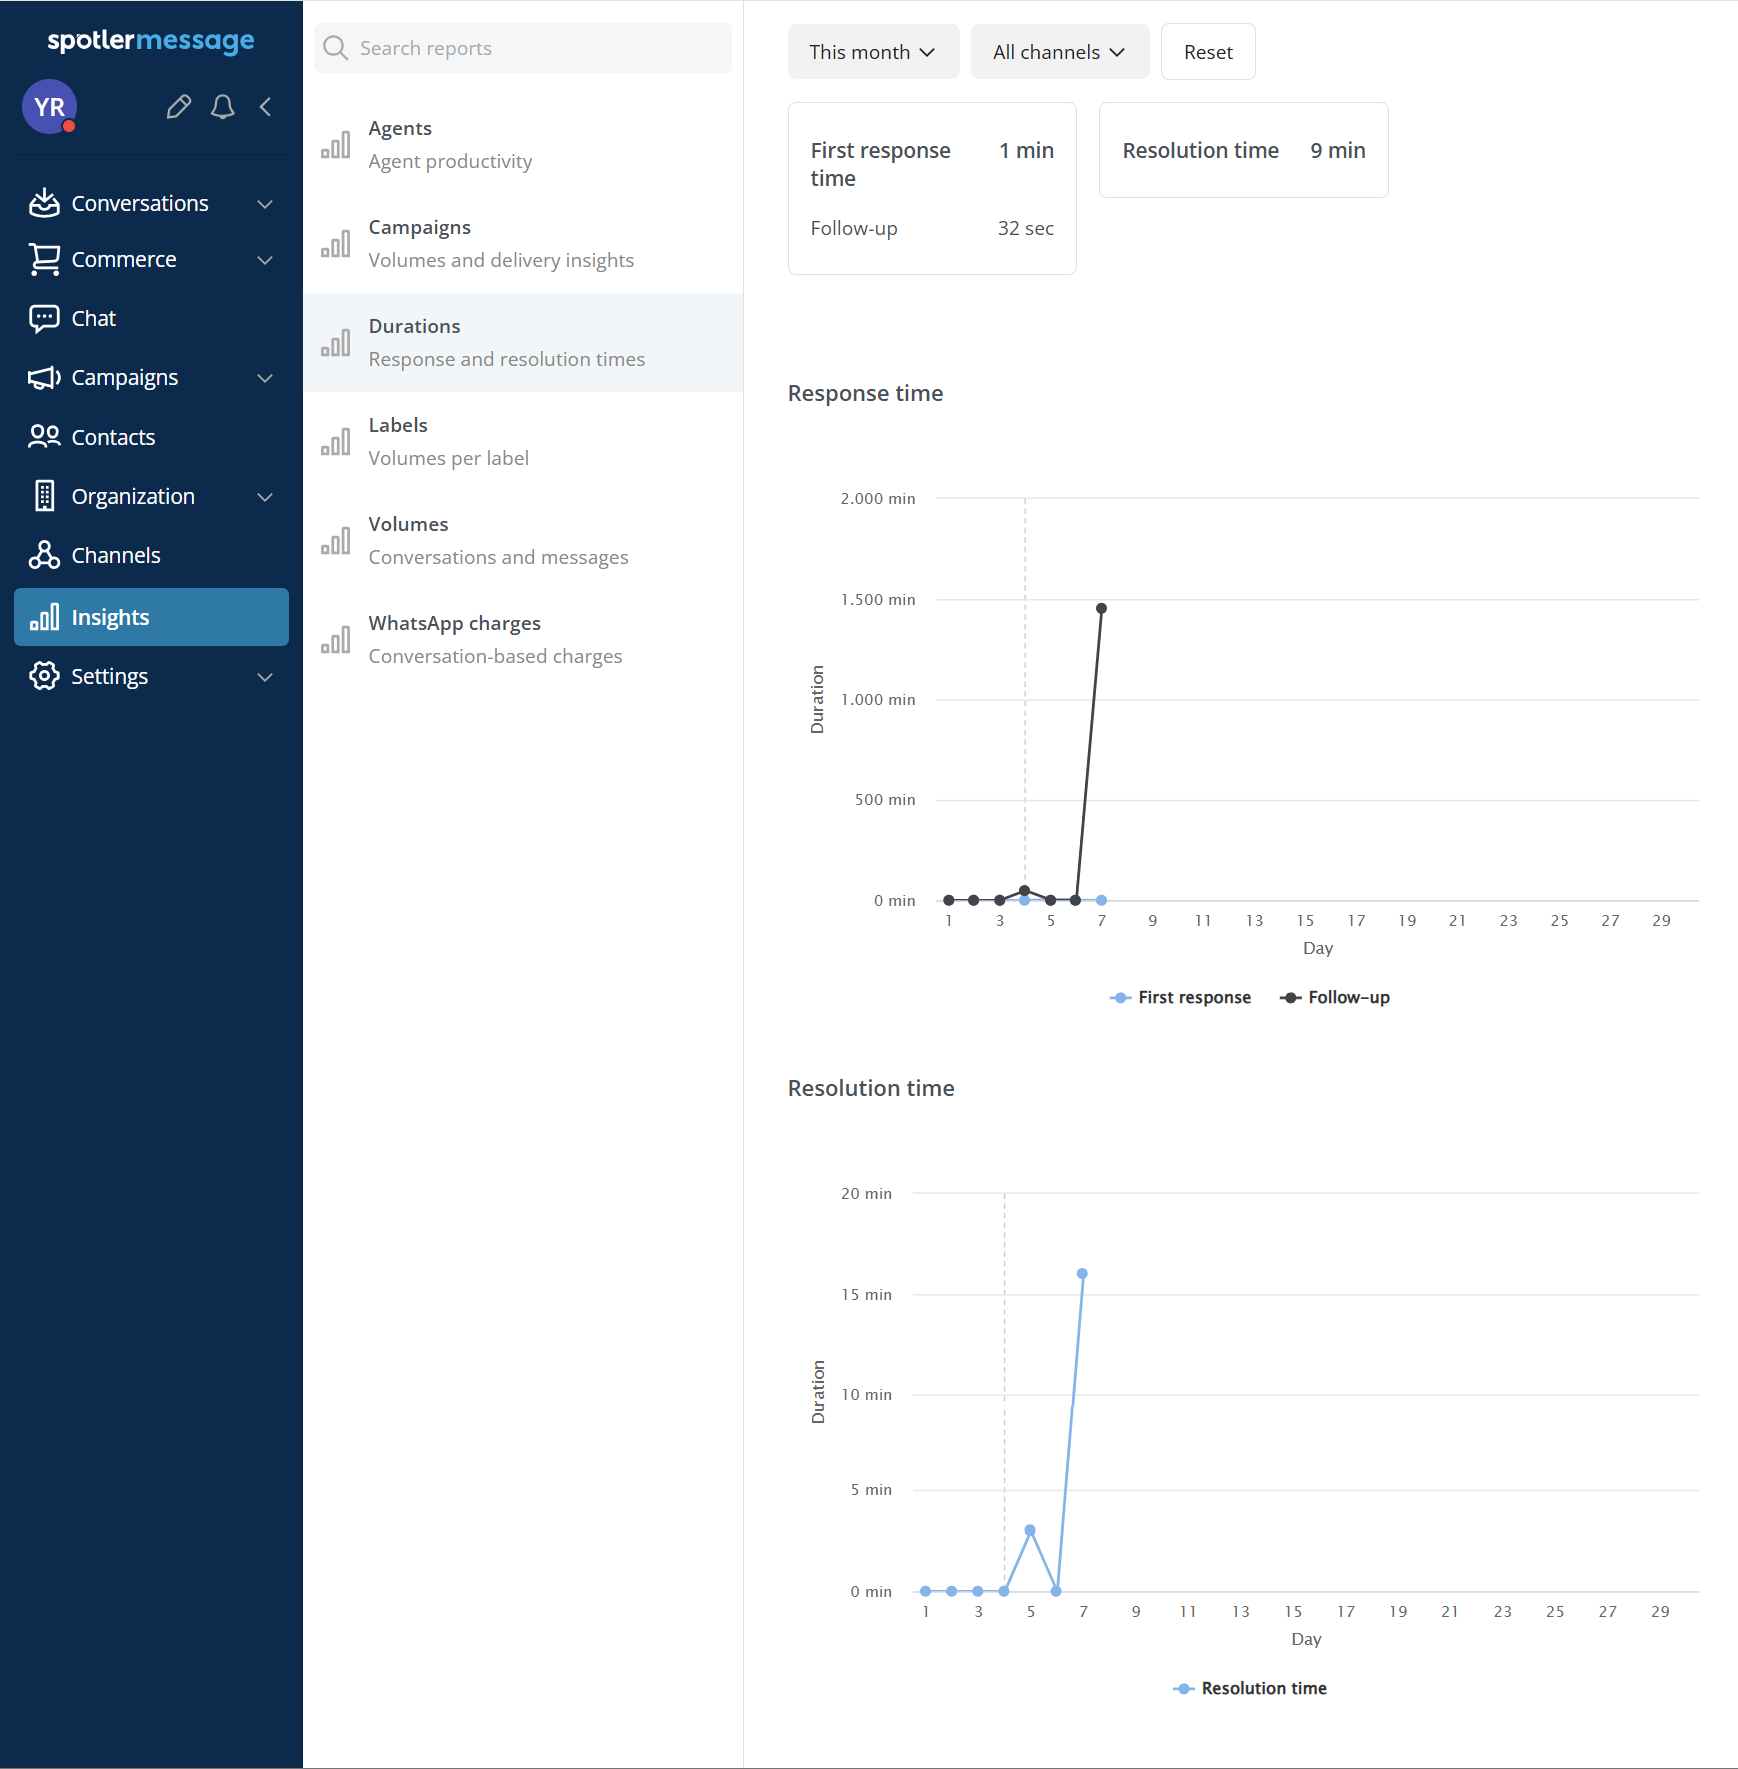Go to Contacts in sidebar

[113, 437]
